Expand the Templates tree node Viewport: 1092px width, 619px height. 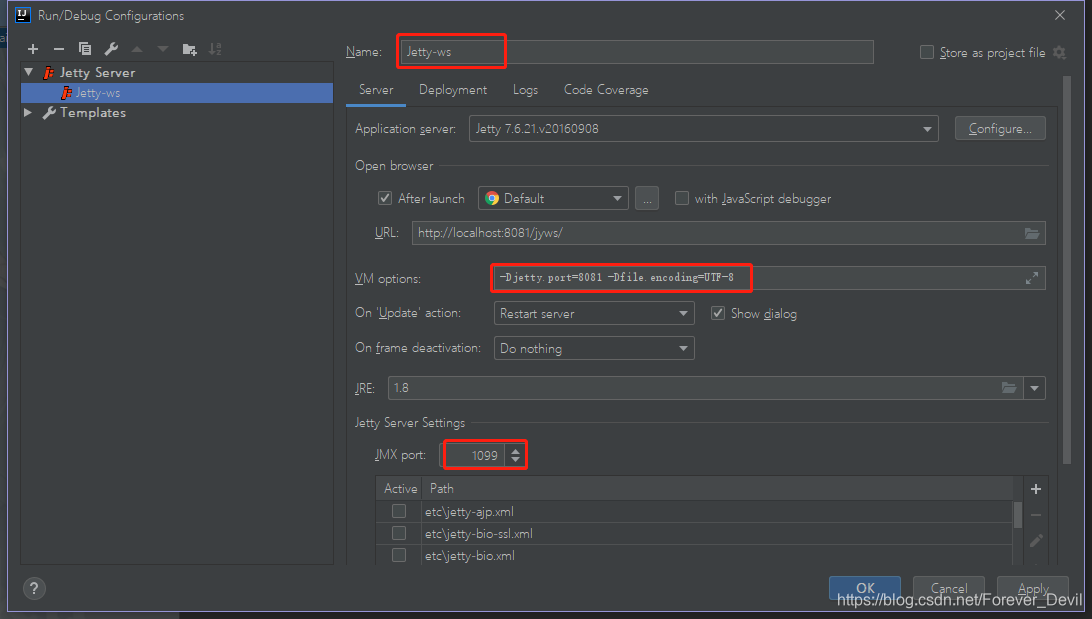pyautogui.click(x=29, y=112)
